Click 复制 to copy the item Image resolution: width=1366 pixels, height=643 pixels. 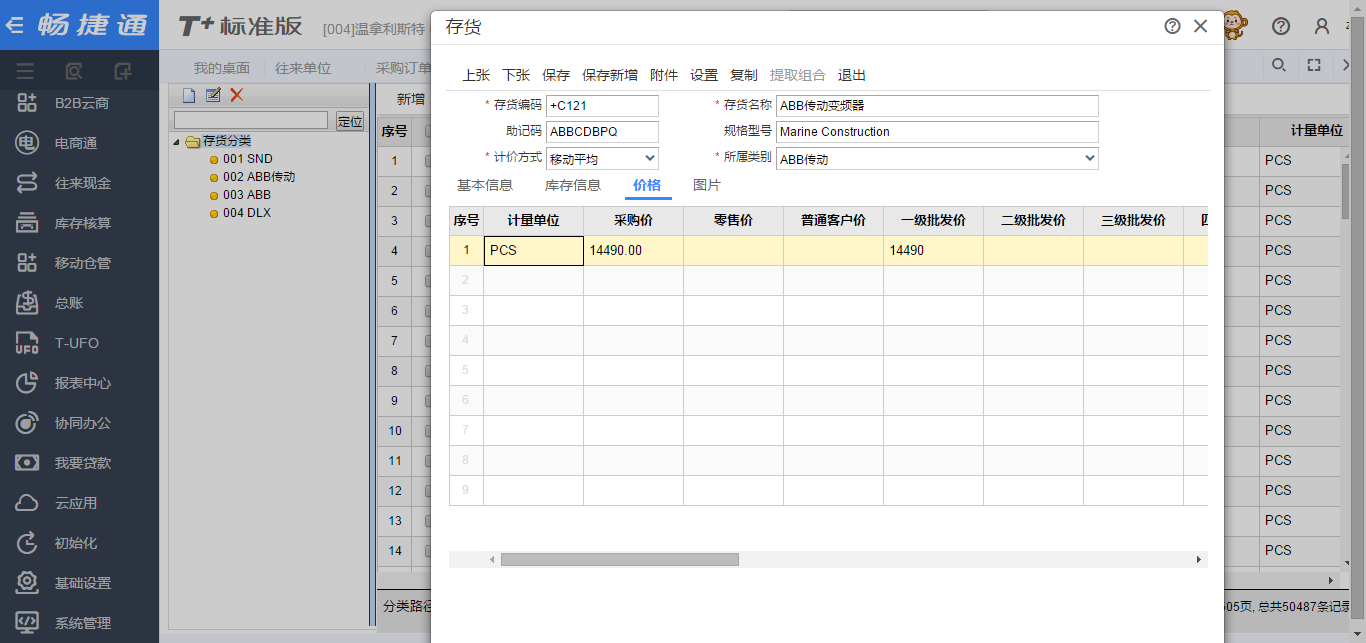click(744, 75)
